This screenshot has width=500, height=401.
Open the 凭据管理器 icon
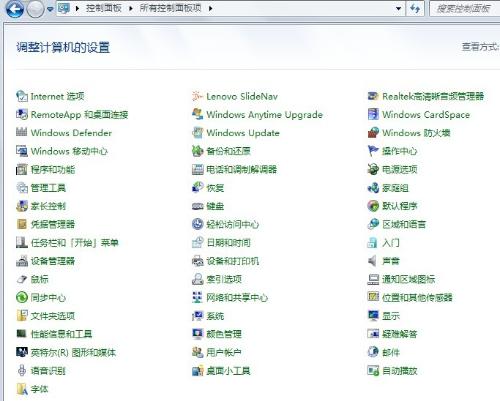coord(22,224)
